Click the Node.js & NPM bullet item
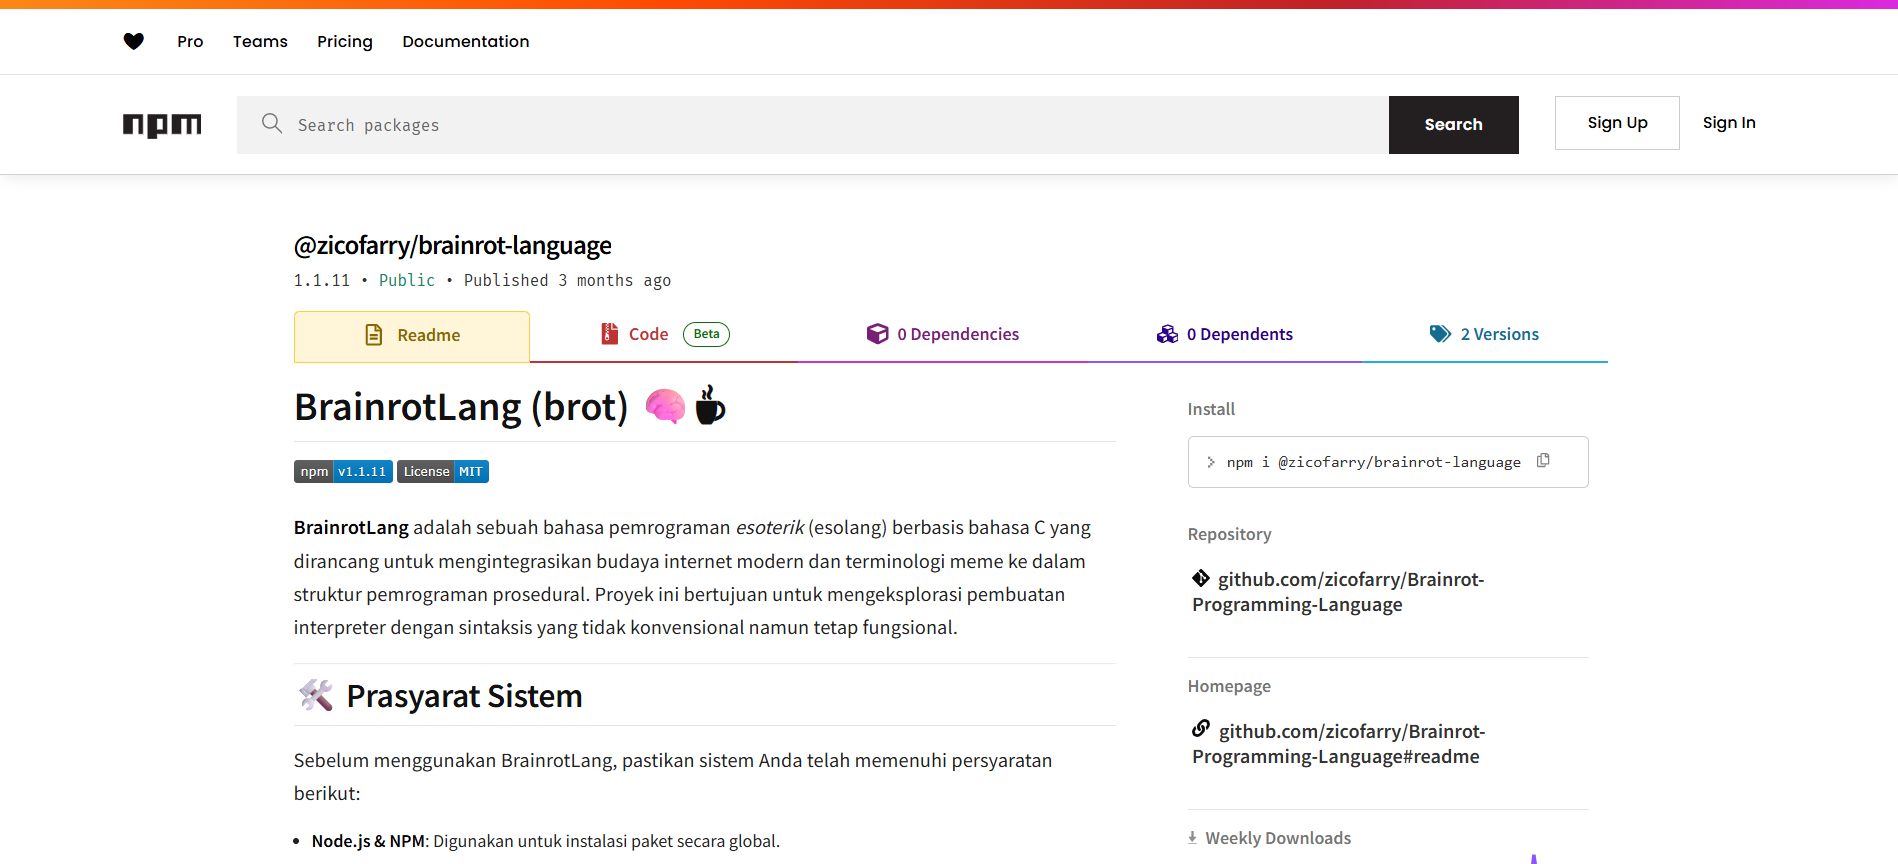Image resolution: width=1898 pixels, height=864 pixels. [545, 841]
